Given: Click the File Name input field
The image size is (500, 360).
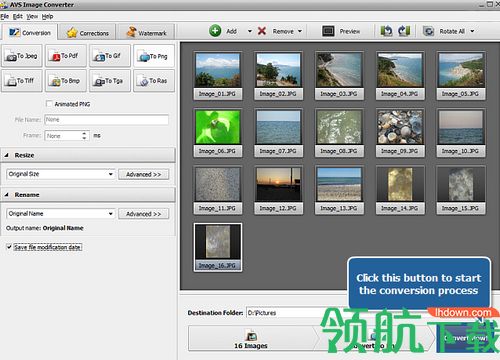Looking at the screenshot, I should [106, 120].
